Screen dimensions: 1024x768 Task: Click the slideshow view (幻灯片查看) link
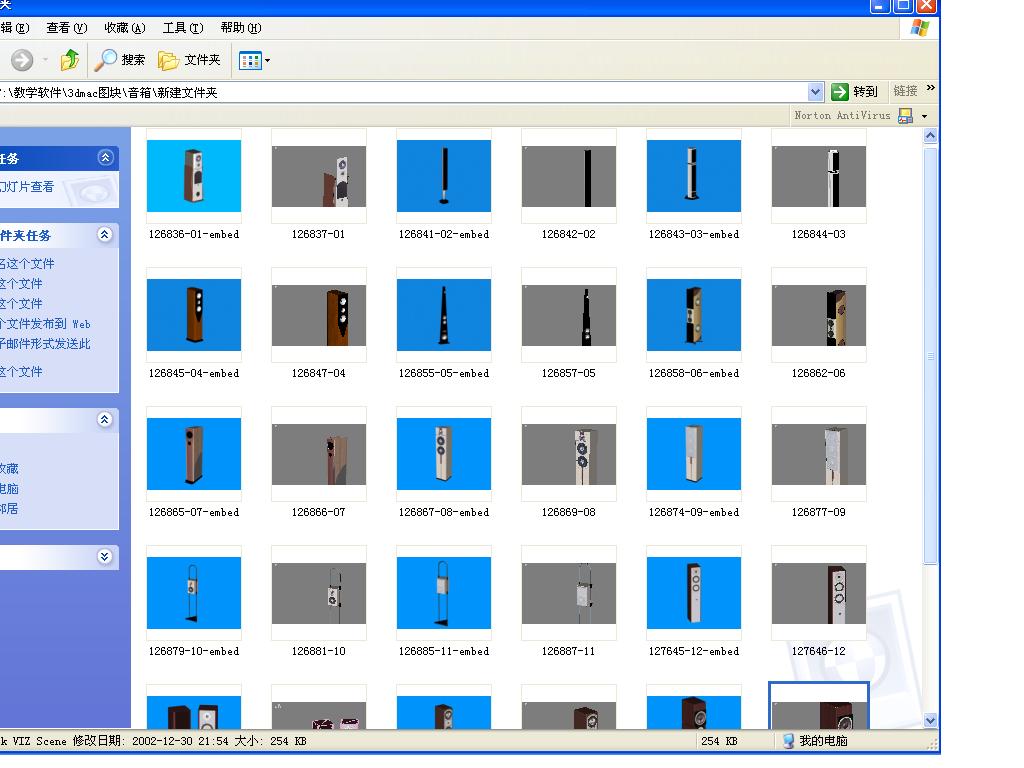click(27, 187)
